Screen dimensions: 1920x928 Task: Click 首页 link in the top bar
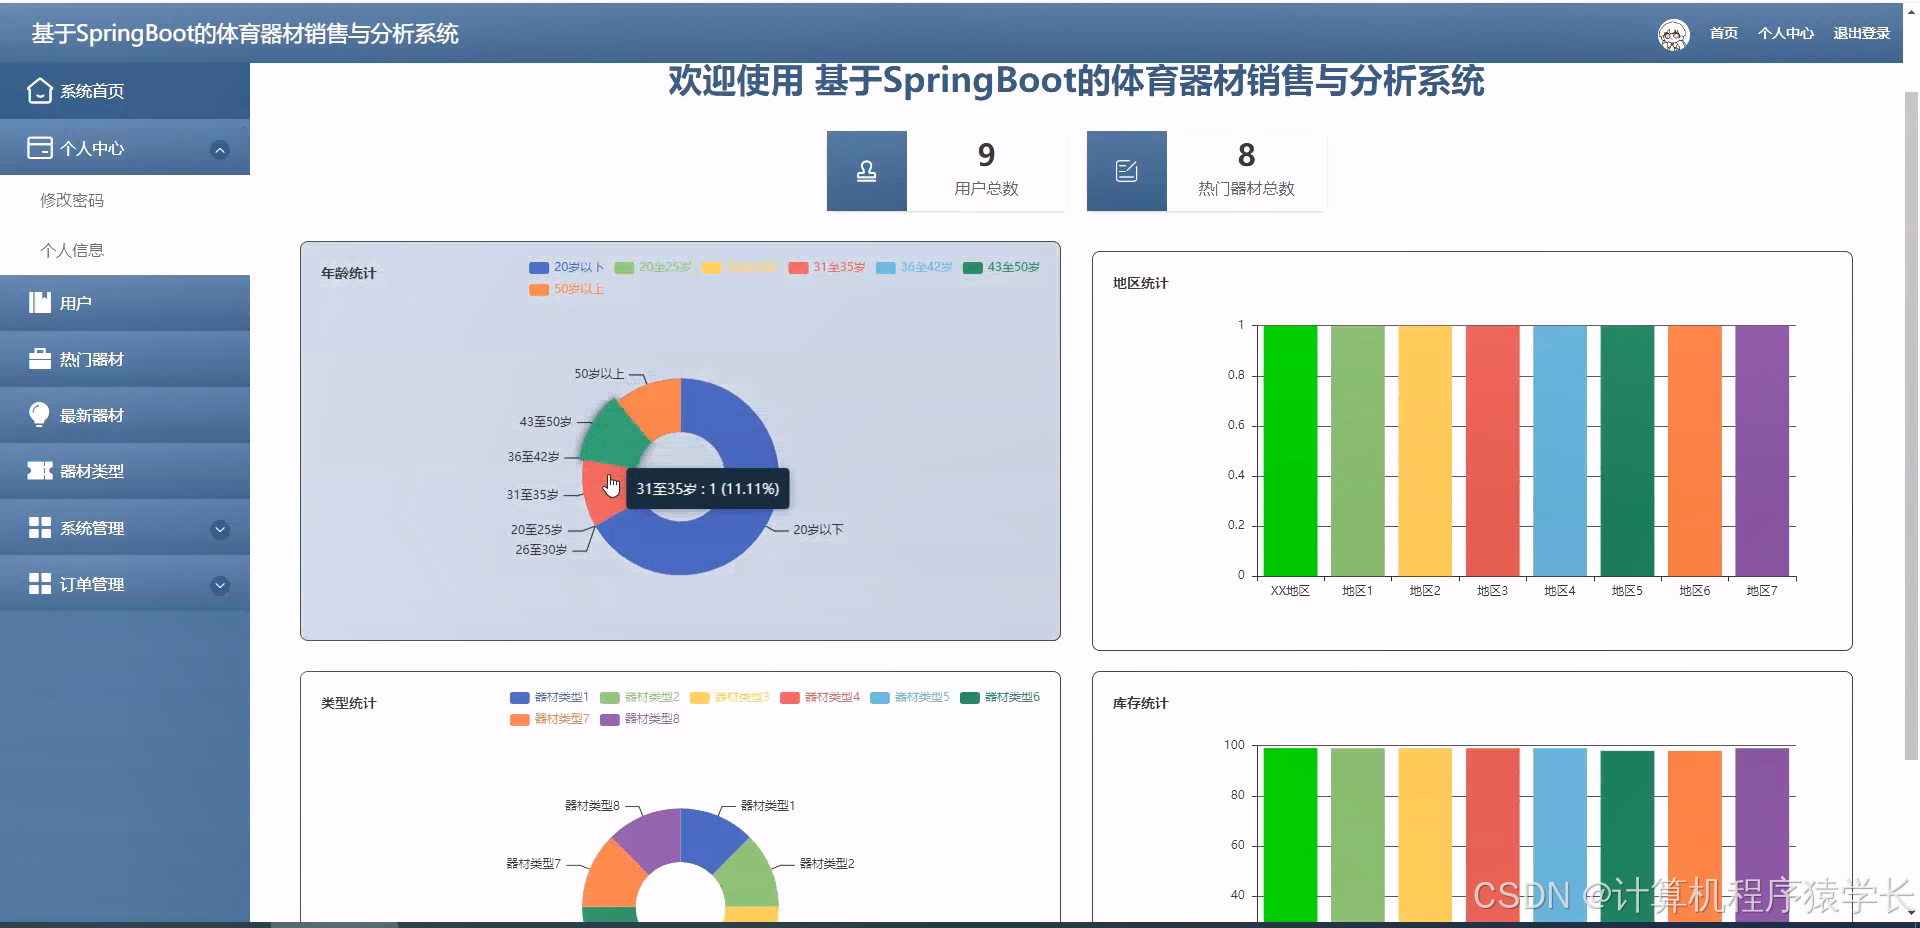[1724, 33]
